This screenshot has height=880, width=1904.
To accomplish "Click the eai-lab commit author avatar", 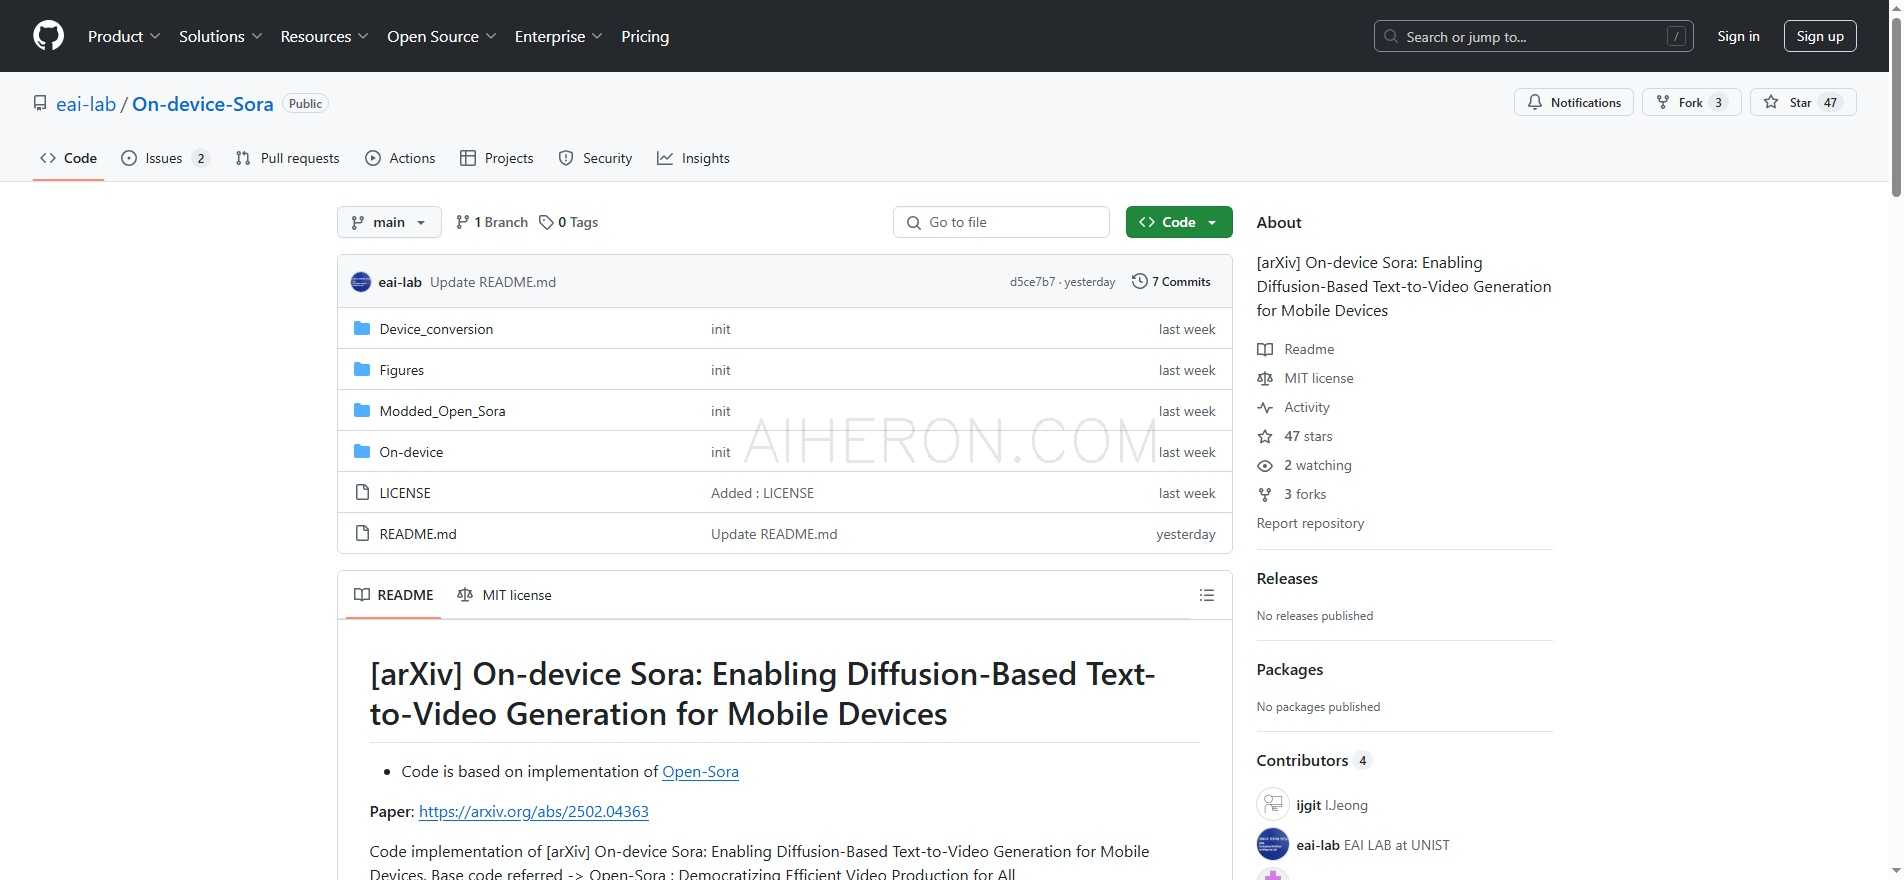I will click(x=361, y=282).
